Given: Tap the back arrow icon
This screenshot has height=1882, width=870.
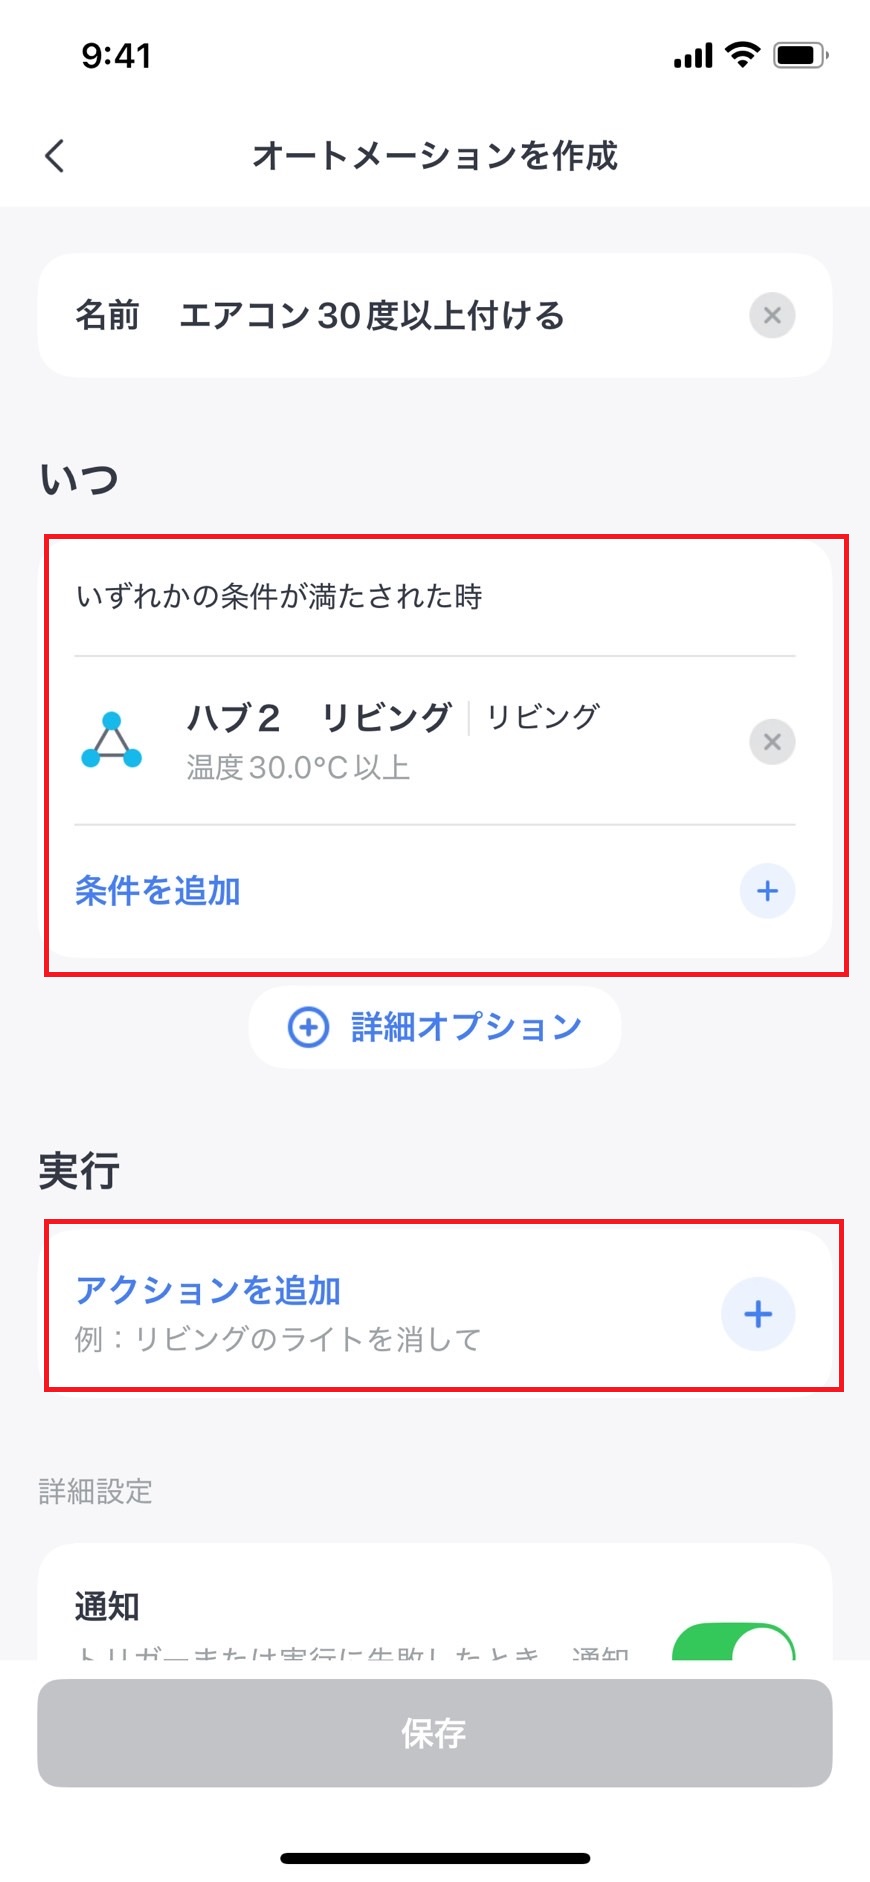Looking at the screenshot, I should [55, 155].
